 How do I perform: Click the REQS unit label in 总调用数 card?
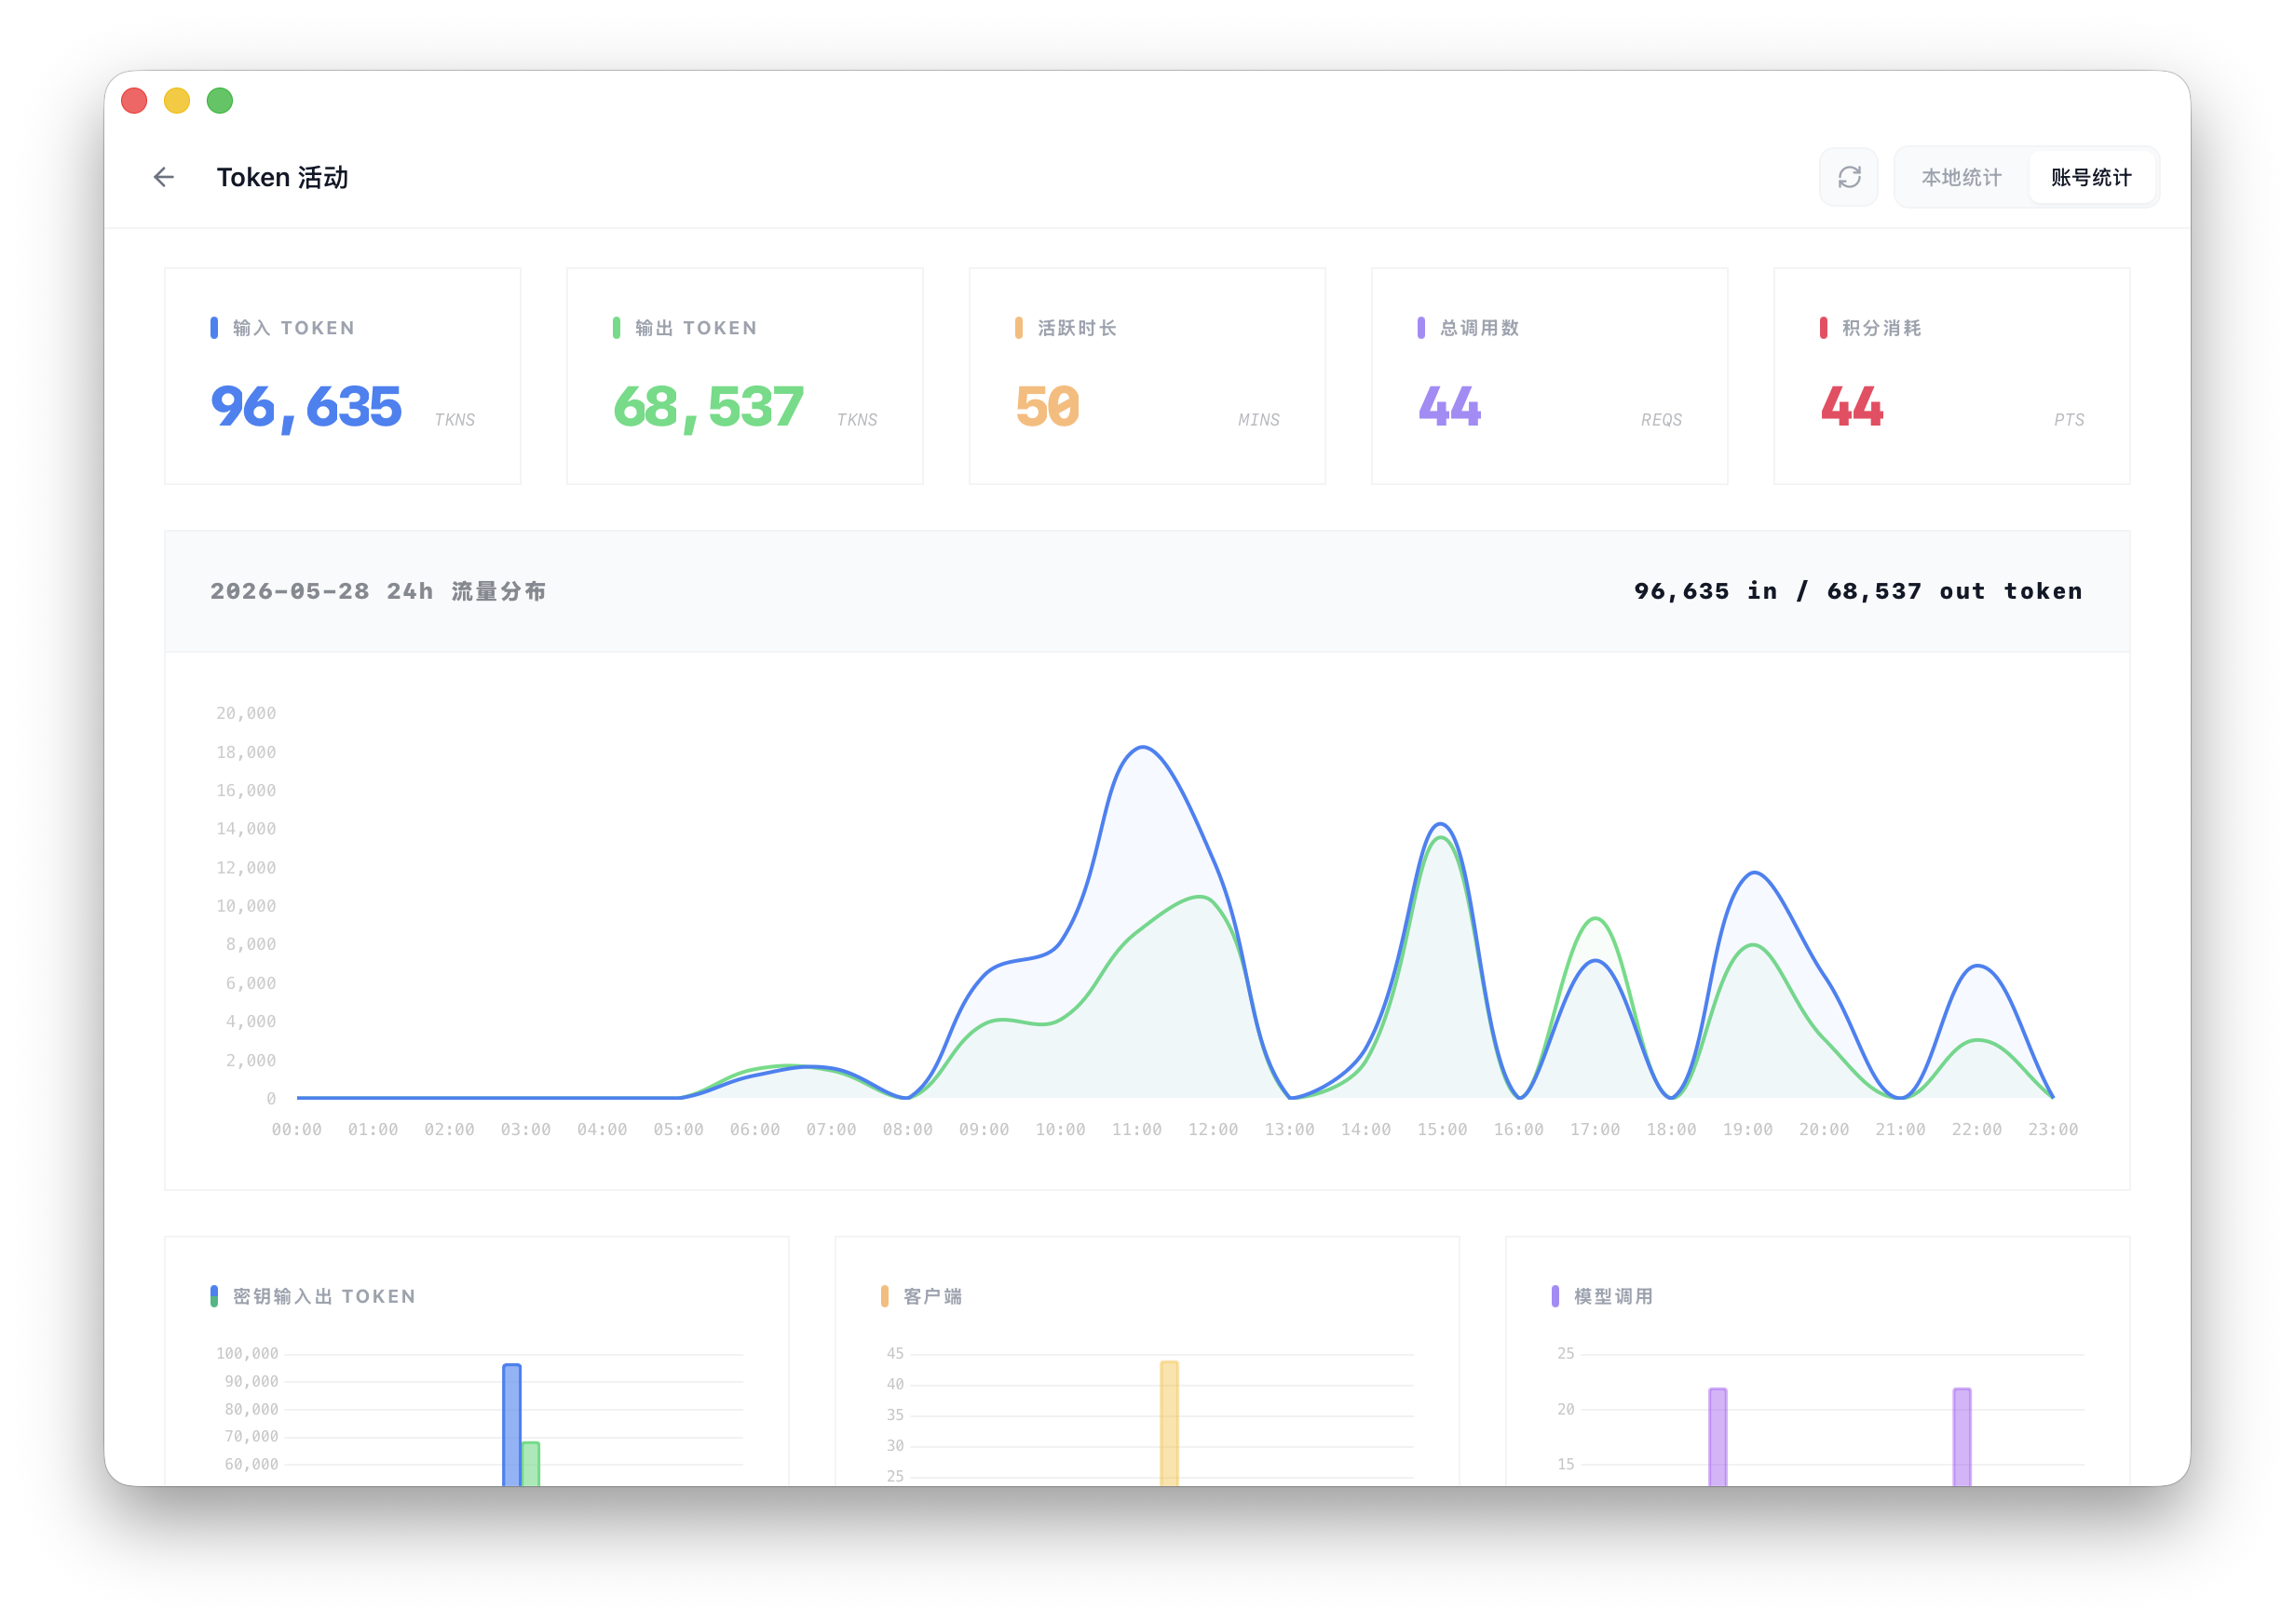[1661, 420]
